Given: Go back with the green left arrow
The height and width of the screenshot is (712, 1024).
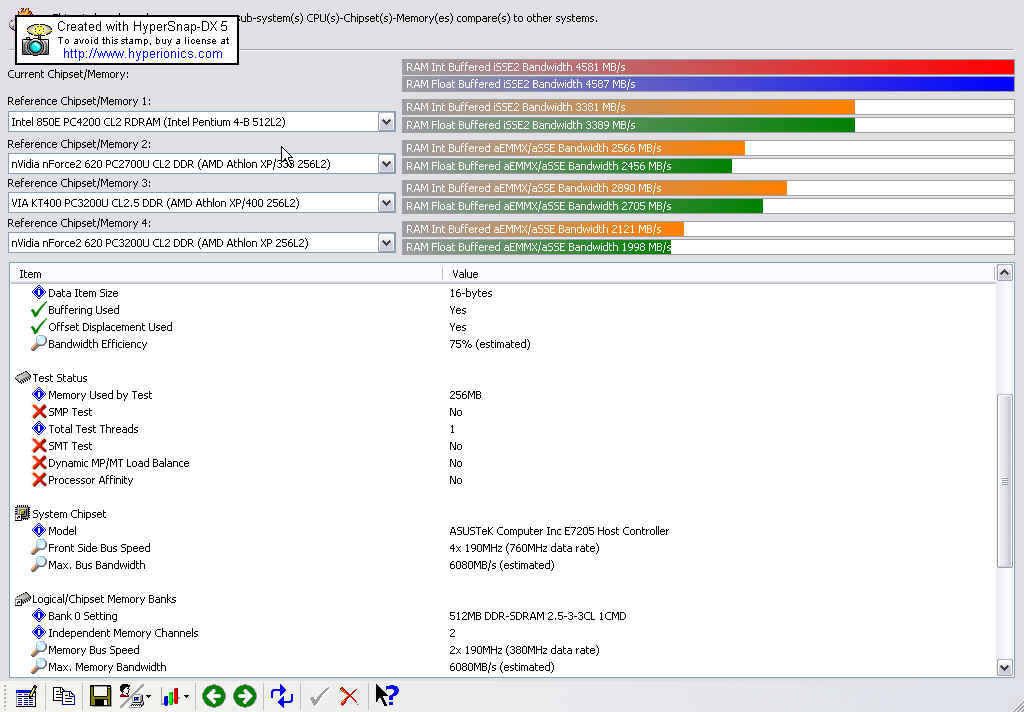Looking at the screenshot, I should pos(214,696).
